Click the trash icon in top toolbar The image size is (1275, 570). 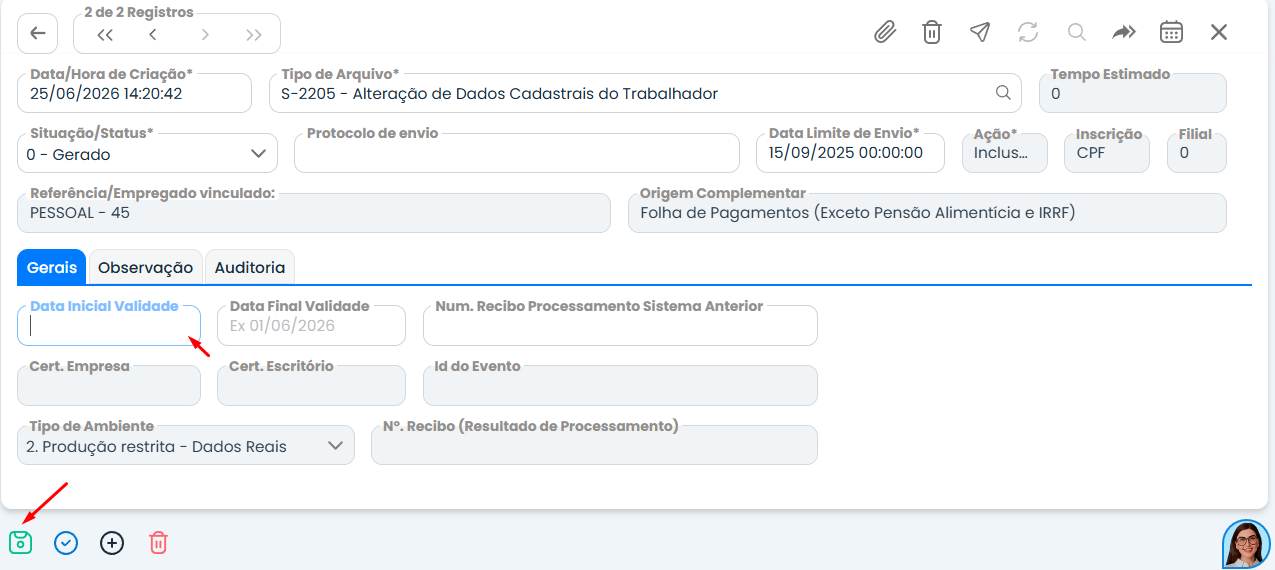tap(932, 32)
